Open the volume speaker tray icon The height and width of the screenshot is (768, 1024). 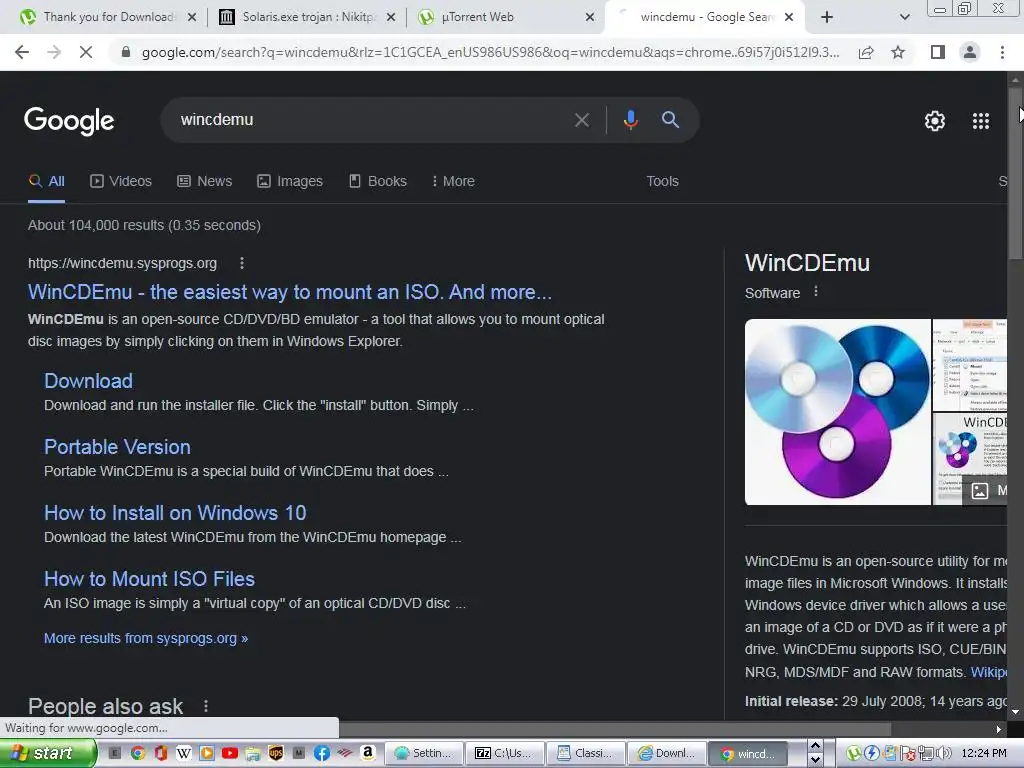tap(946, 753)
